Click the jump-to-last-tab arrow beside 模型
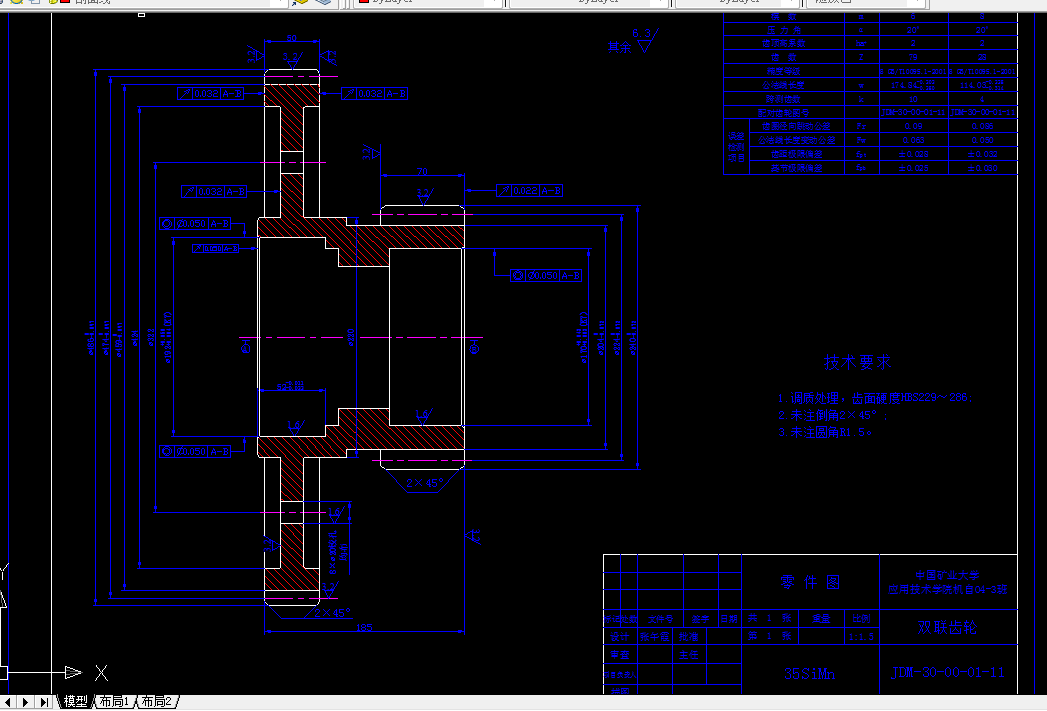The image size is (1047, 711). coord(44,702)
